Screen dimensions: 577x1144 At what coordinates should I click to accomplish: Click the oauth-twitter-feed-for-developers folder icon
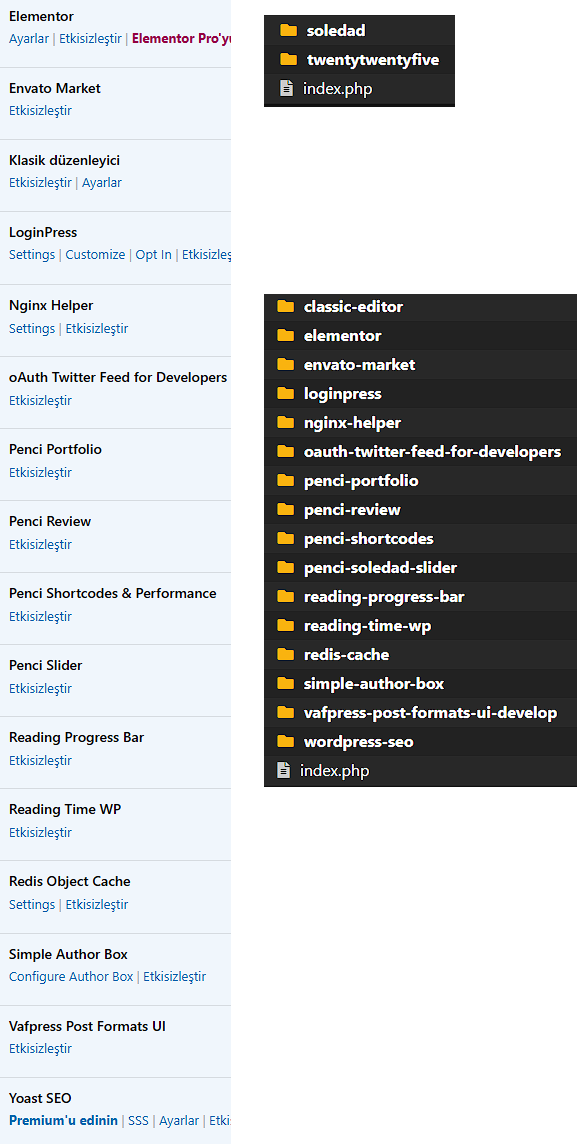tap(285, 452)
